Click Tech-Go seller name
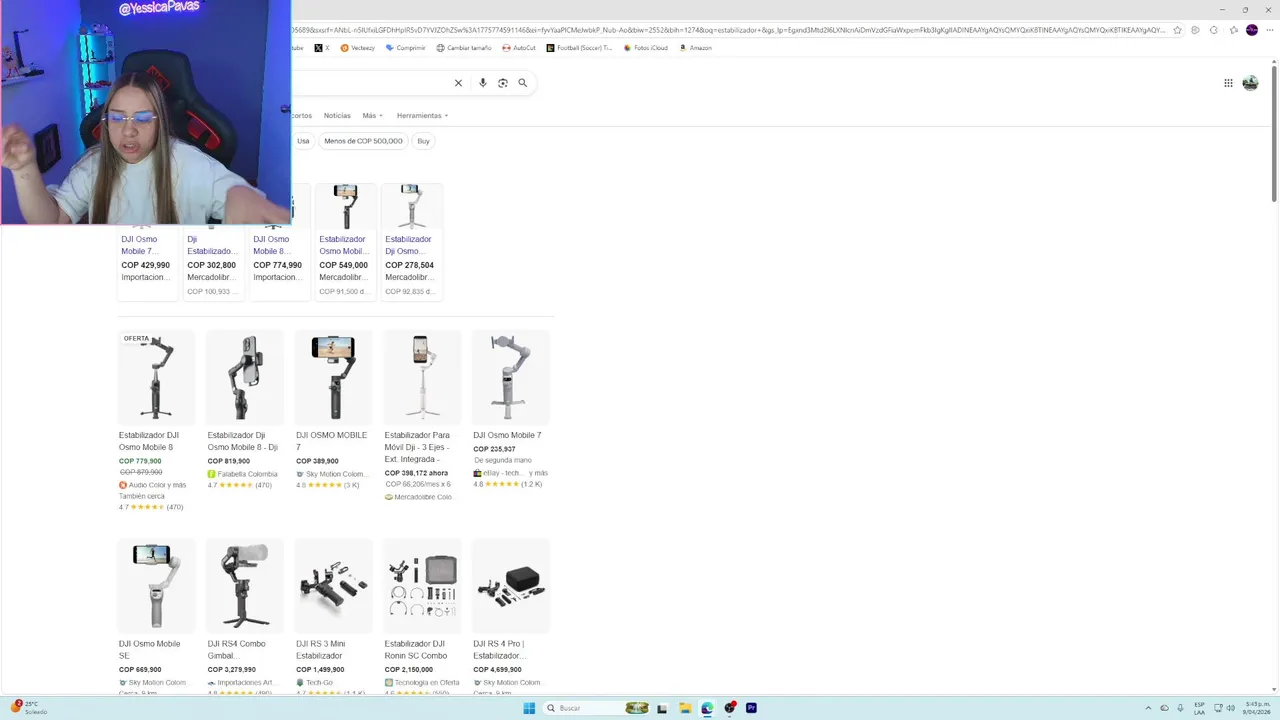This screenshot has width=1280, height=720. click(x=320, y=683)
